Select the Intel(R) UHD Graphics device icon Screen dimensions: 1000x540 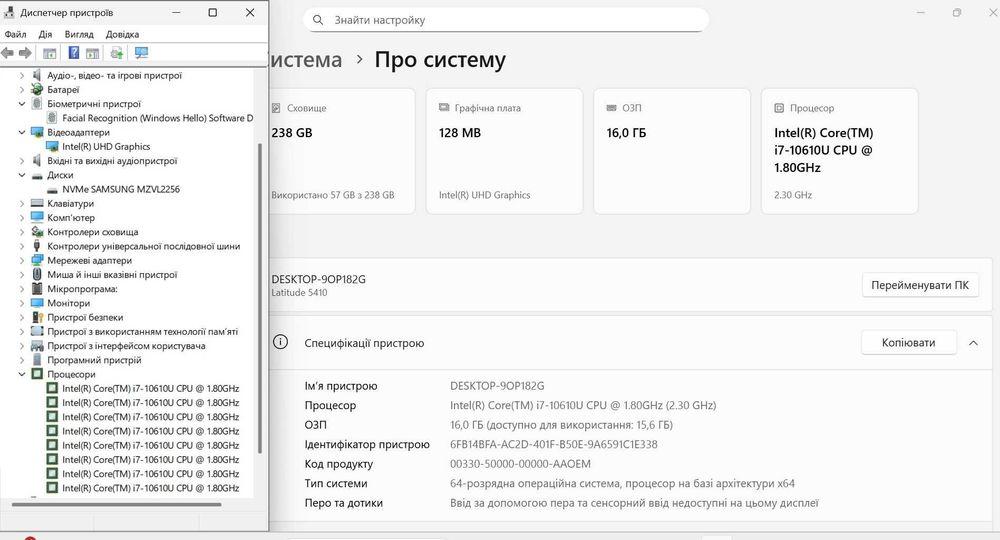(52, 147)
